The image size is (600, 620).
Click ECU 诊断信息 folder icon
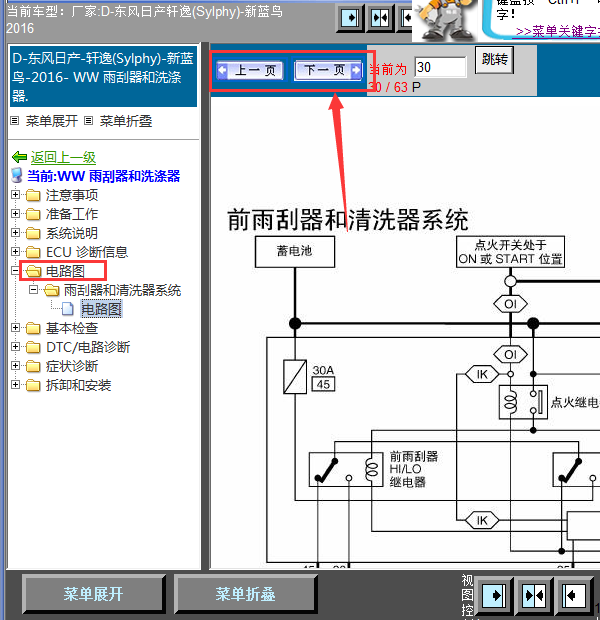pos(33,252)
